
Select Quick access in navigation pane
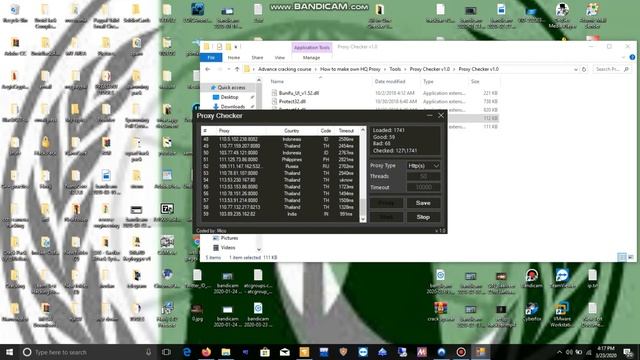pos(231,88)
